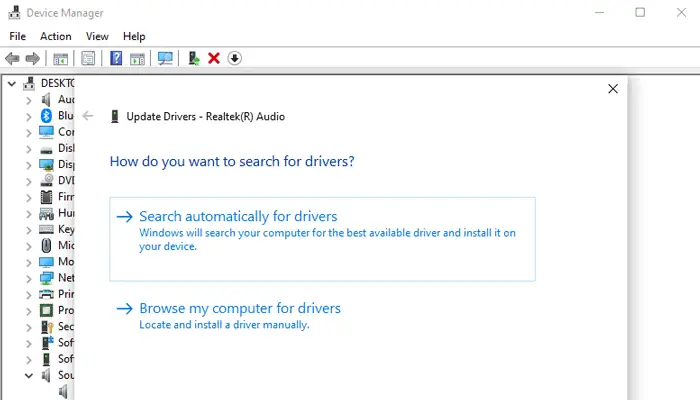Open the File menu
This screenshot has width=700, height=400.
coord(17,36)
